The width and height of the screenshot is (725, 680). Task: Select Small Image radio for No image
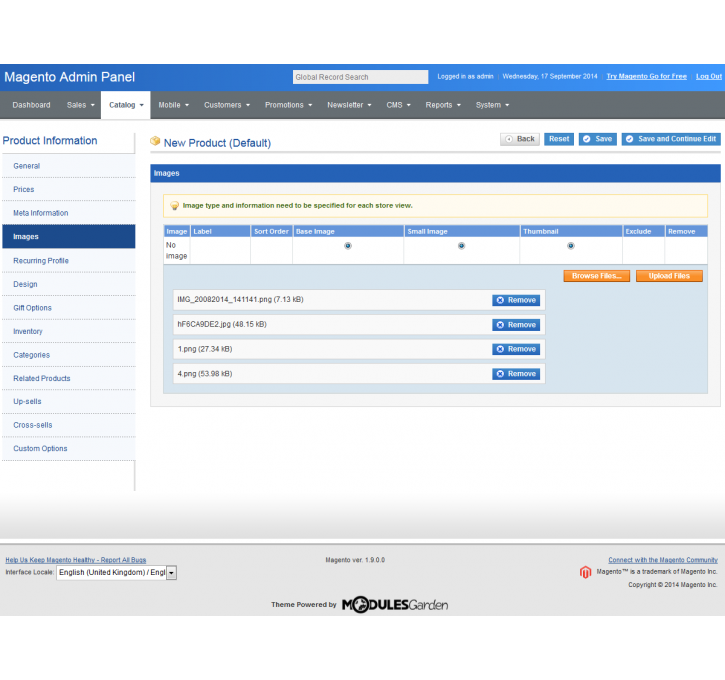(461, 246)
